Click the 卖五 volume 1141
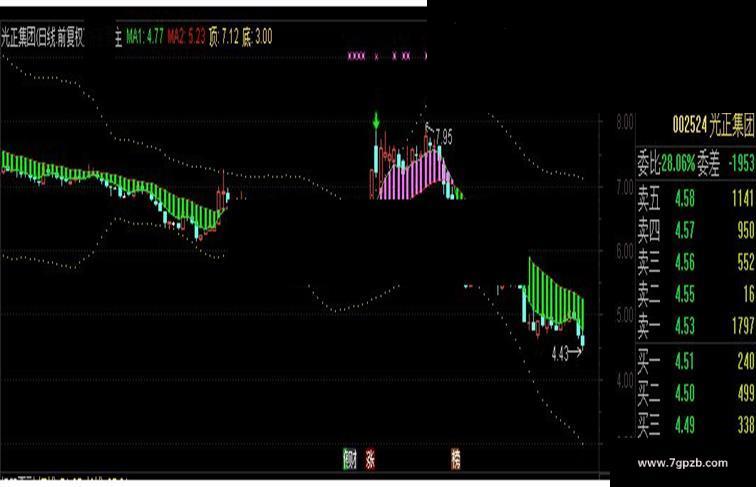Viewport: 756px width, 487px height. (743, 199)
